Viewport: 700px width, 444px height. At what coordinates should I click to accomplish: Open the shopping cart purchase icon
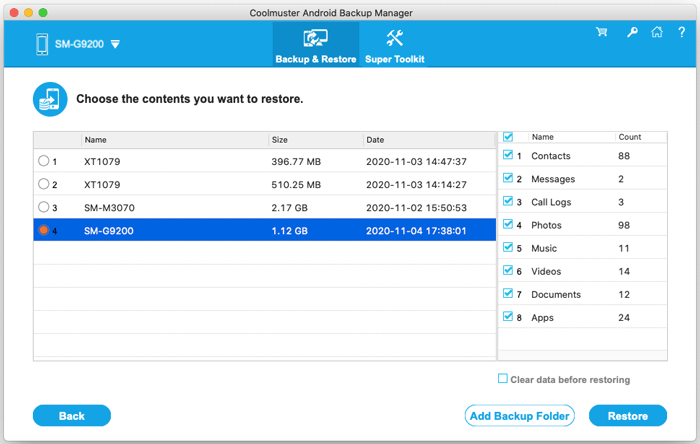(601, 32)
